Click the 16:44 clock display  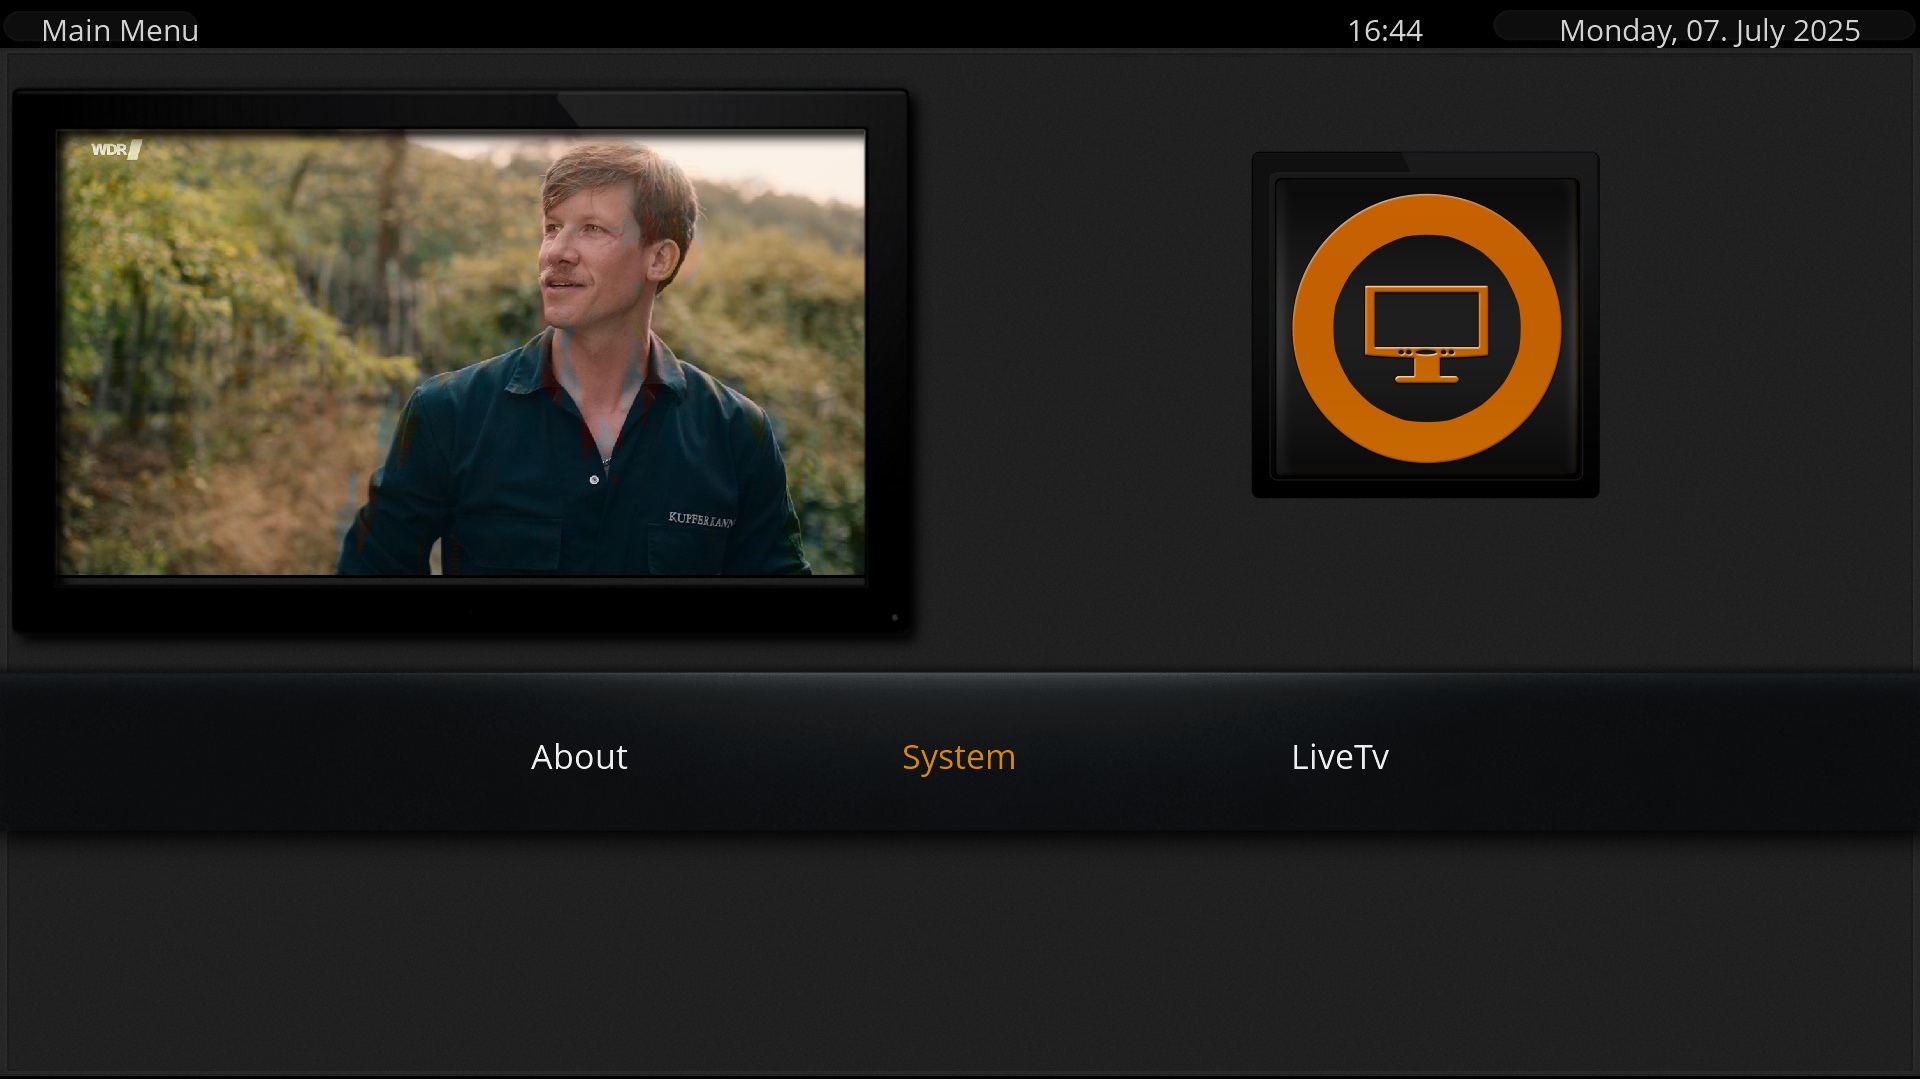point(1384,31)
